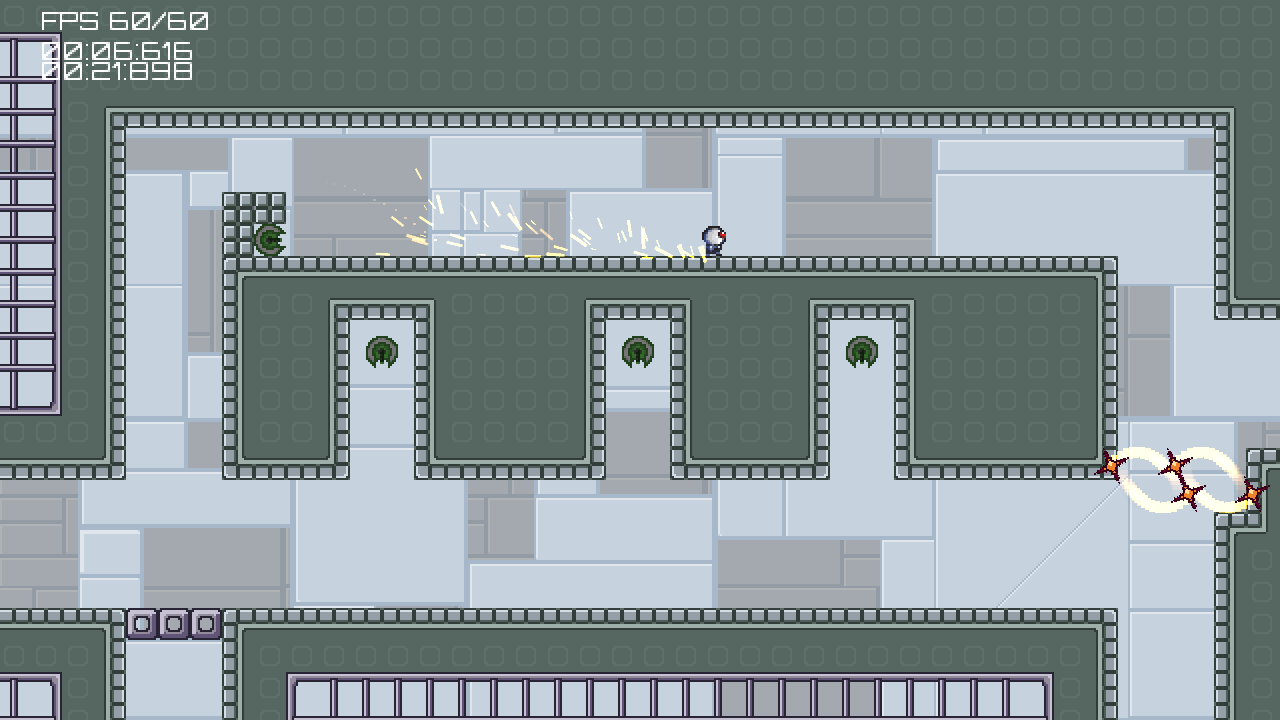Click the small tiled block stack above the wall turret
1280x720 pixels.
point(254,208)
